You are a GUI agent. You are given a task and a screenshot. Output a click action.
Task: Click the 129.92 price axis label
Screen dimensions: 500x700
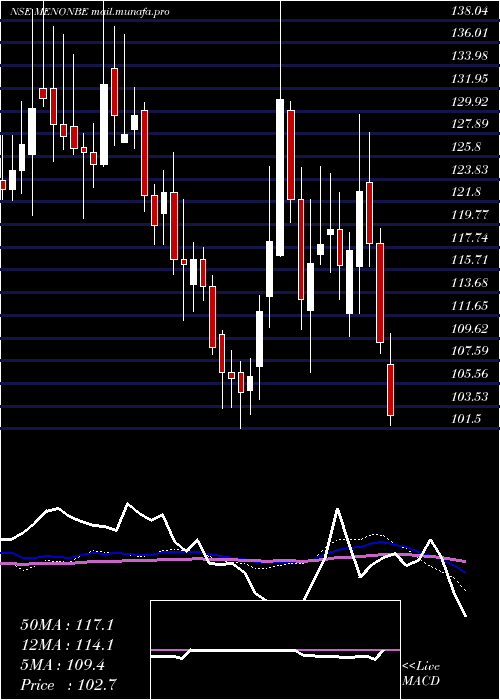(x=469, y=102)
